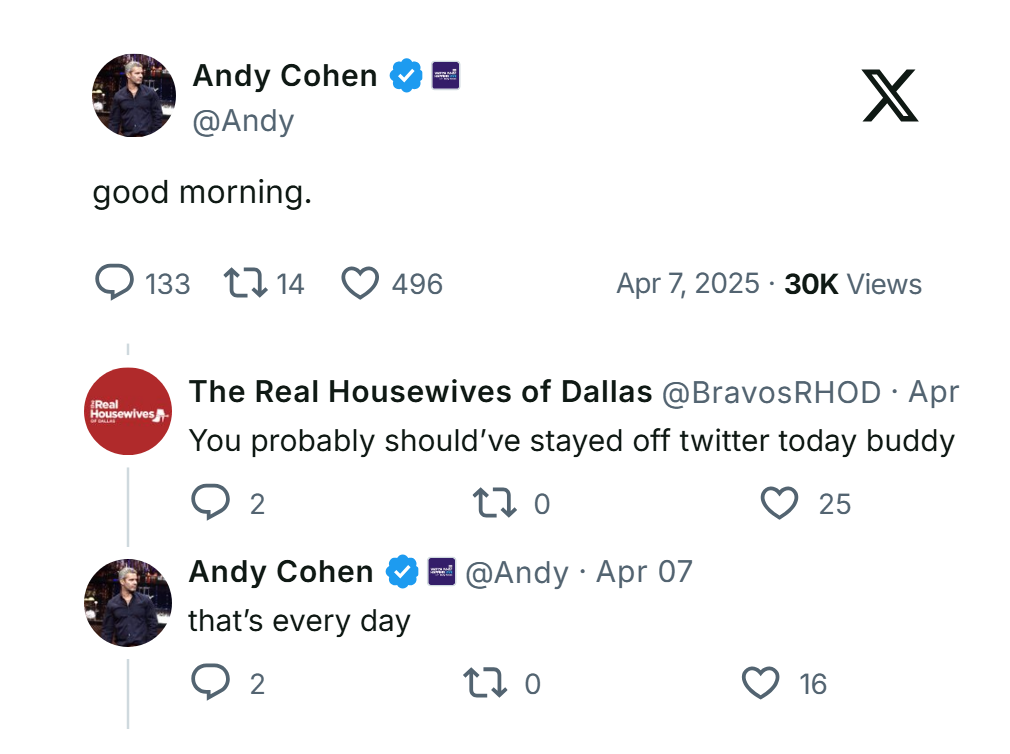Viewport: 1010px width, 754px height.
Task: Like the 'that's every day' reply
Action: coord(760,683)
